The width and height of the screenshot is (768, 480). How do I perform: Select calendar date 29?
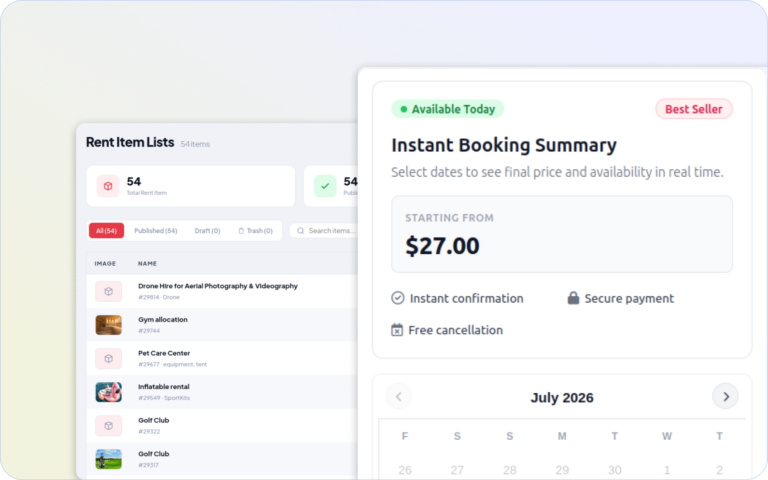(562, 470)
